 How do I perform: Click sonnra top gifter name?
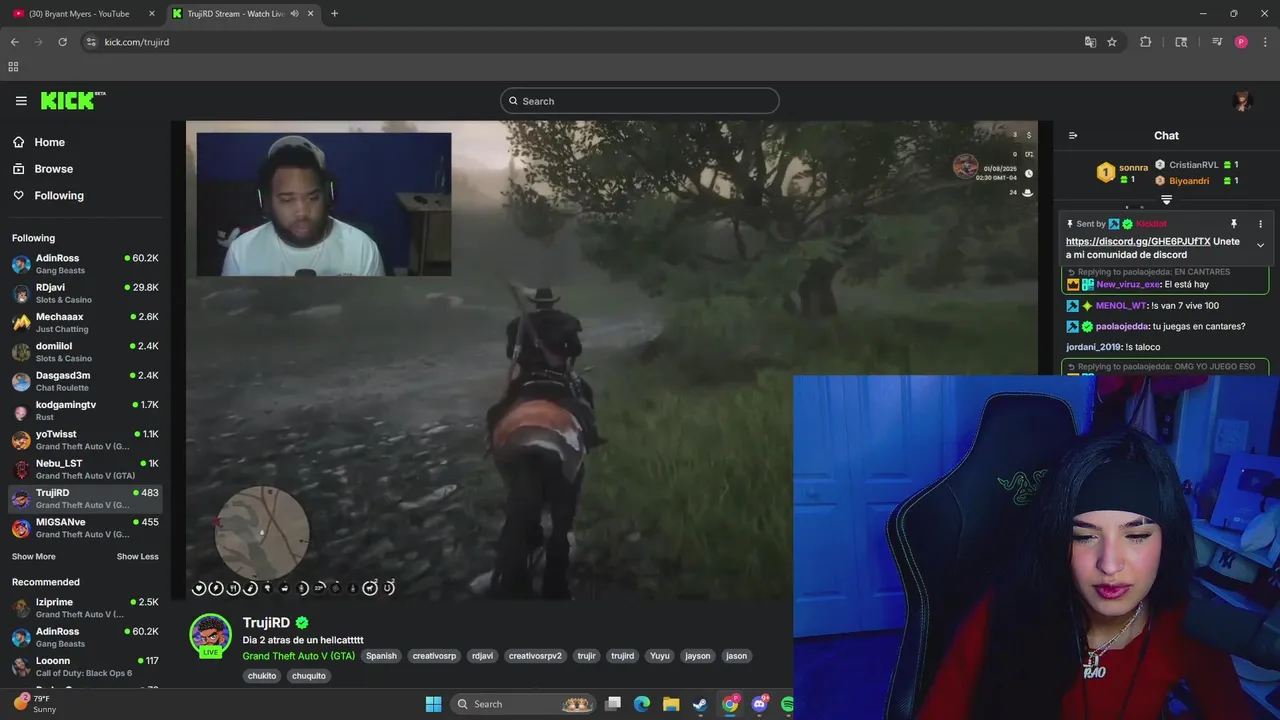tap(1133, 168)
